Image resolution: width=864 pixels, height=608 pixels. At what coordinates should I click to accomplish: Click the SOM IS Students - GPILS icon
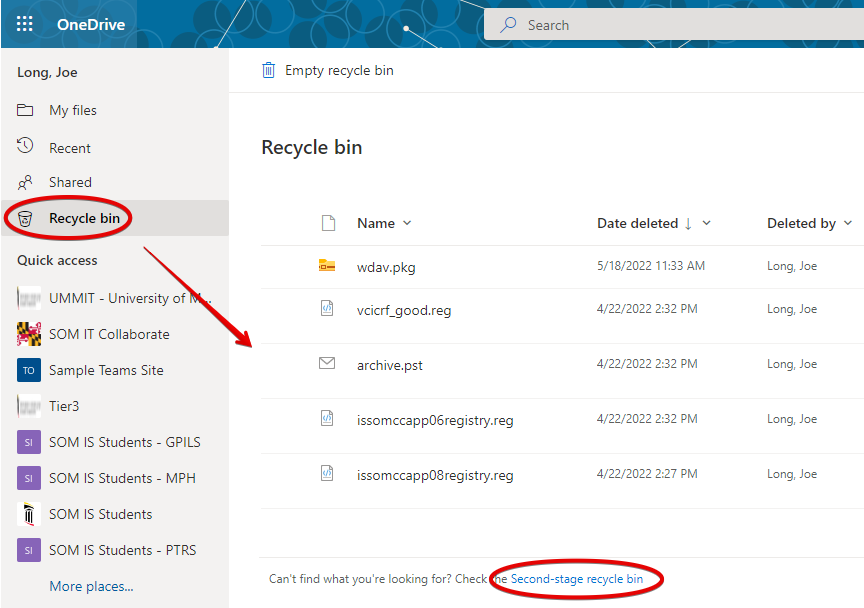point(30,442)
